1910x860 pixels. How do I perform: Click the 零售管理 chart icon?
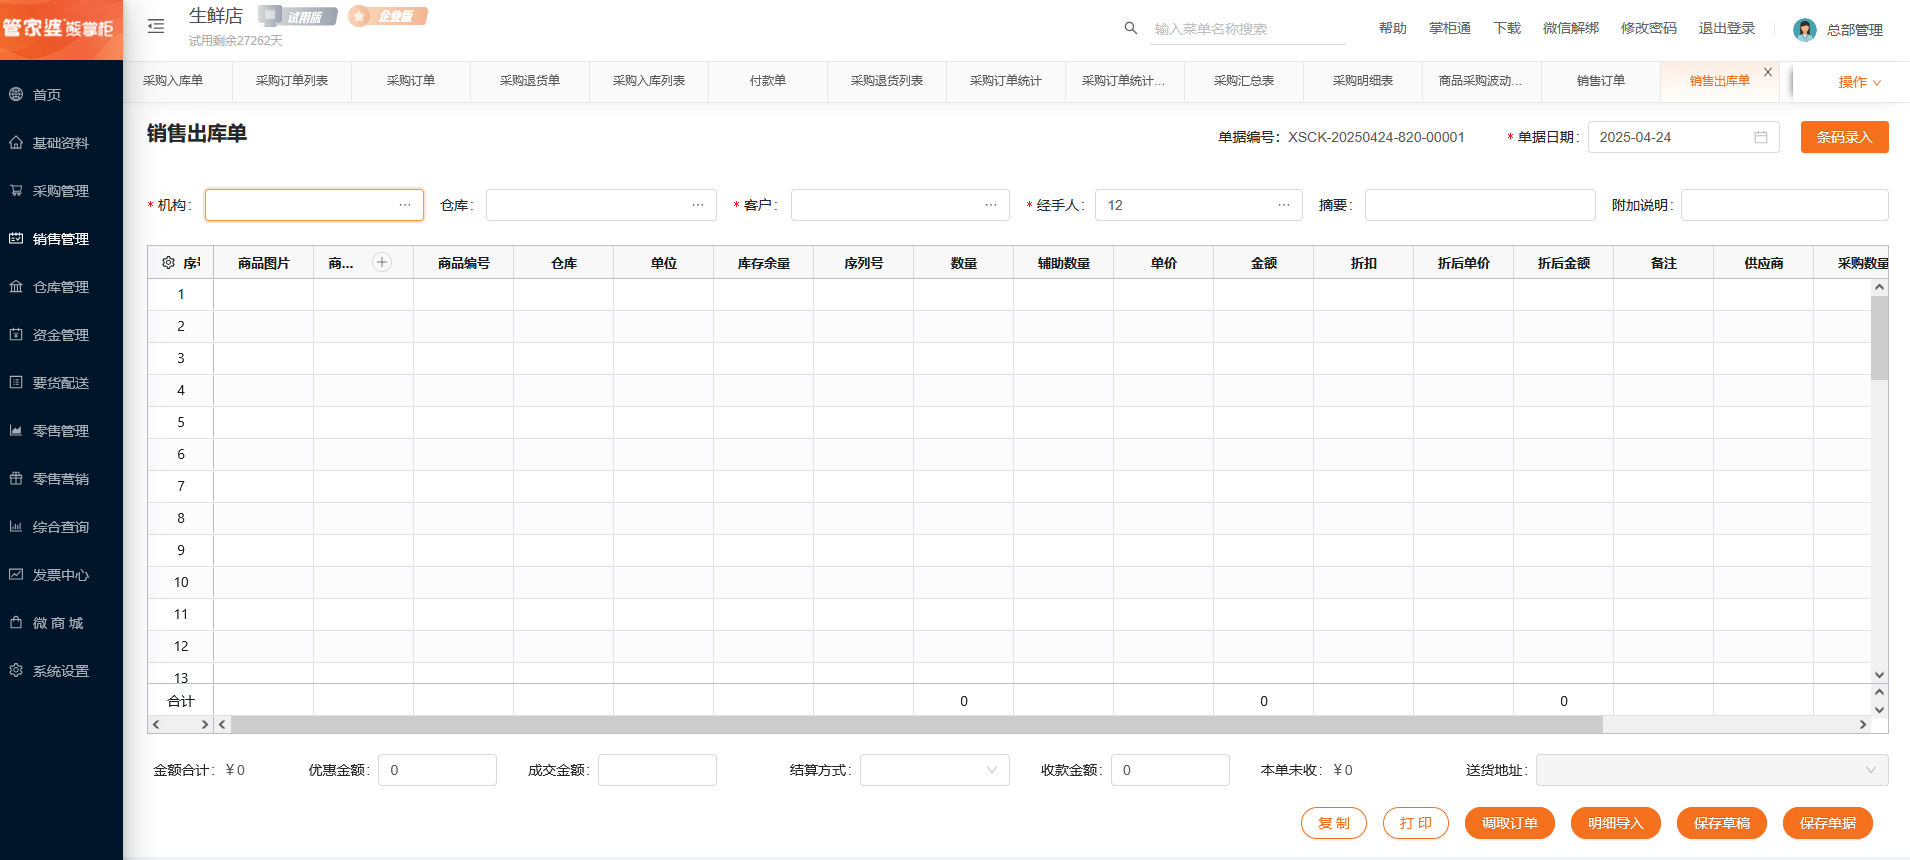coord(16,430)
